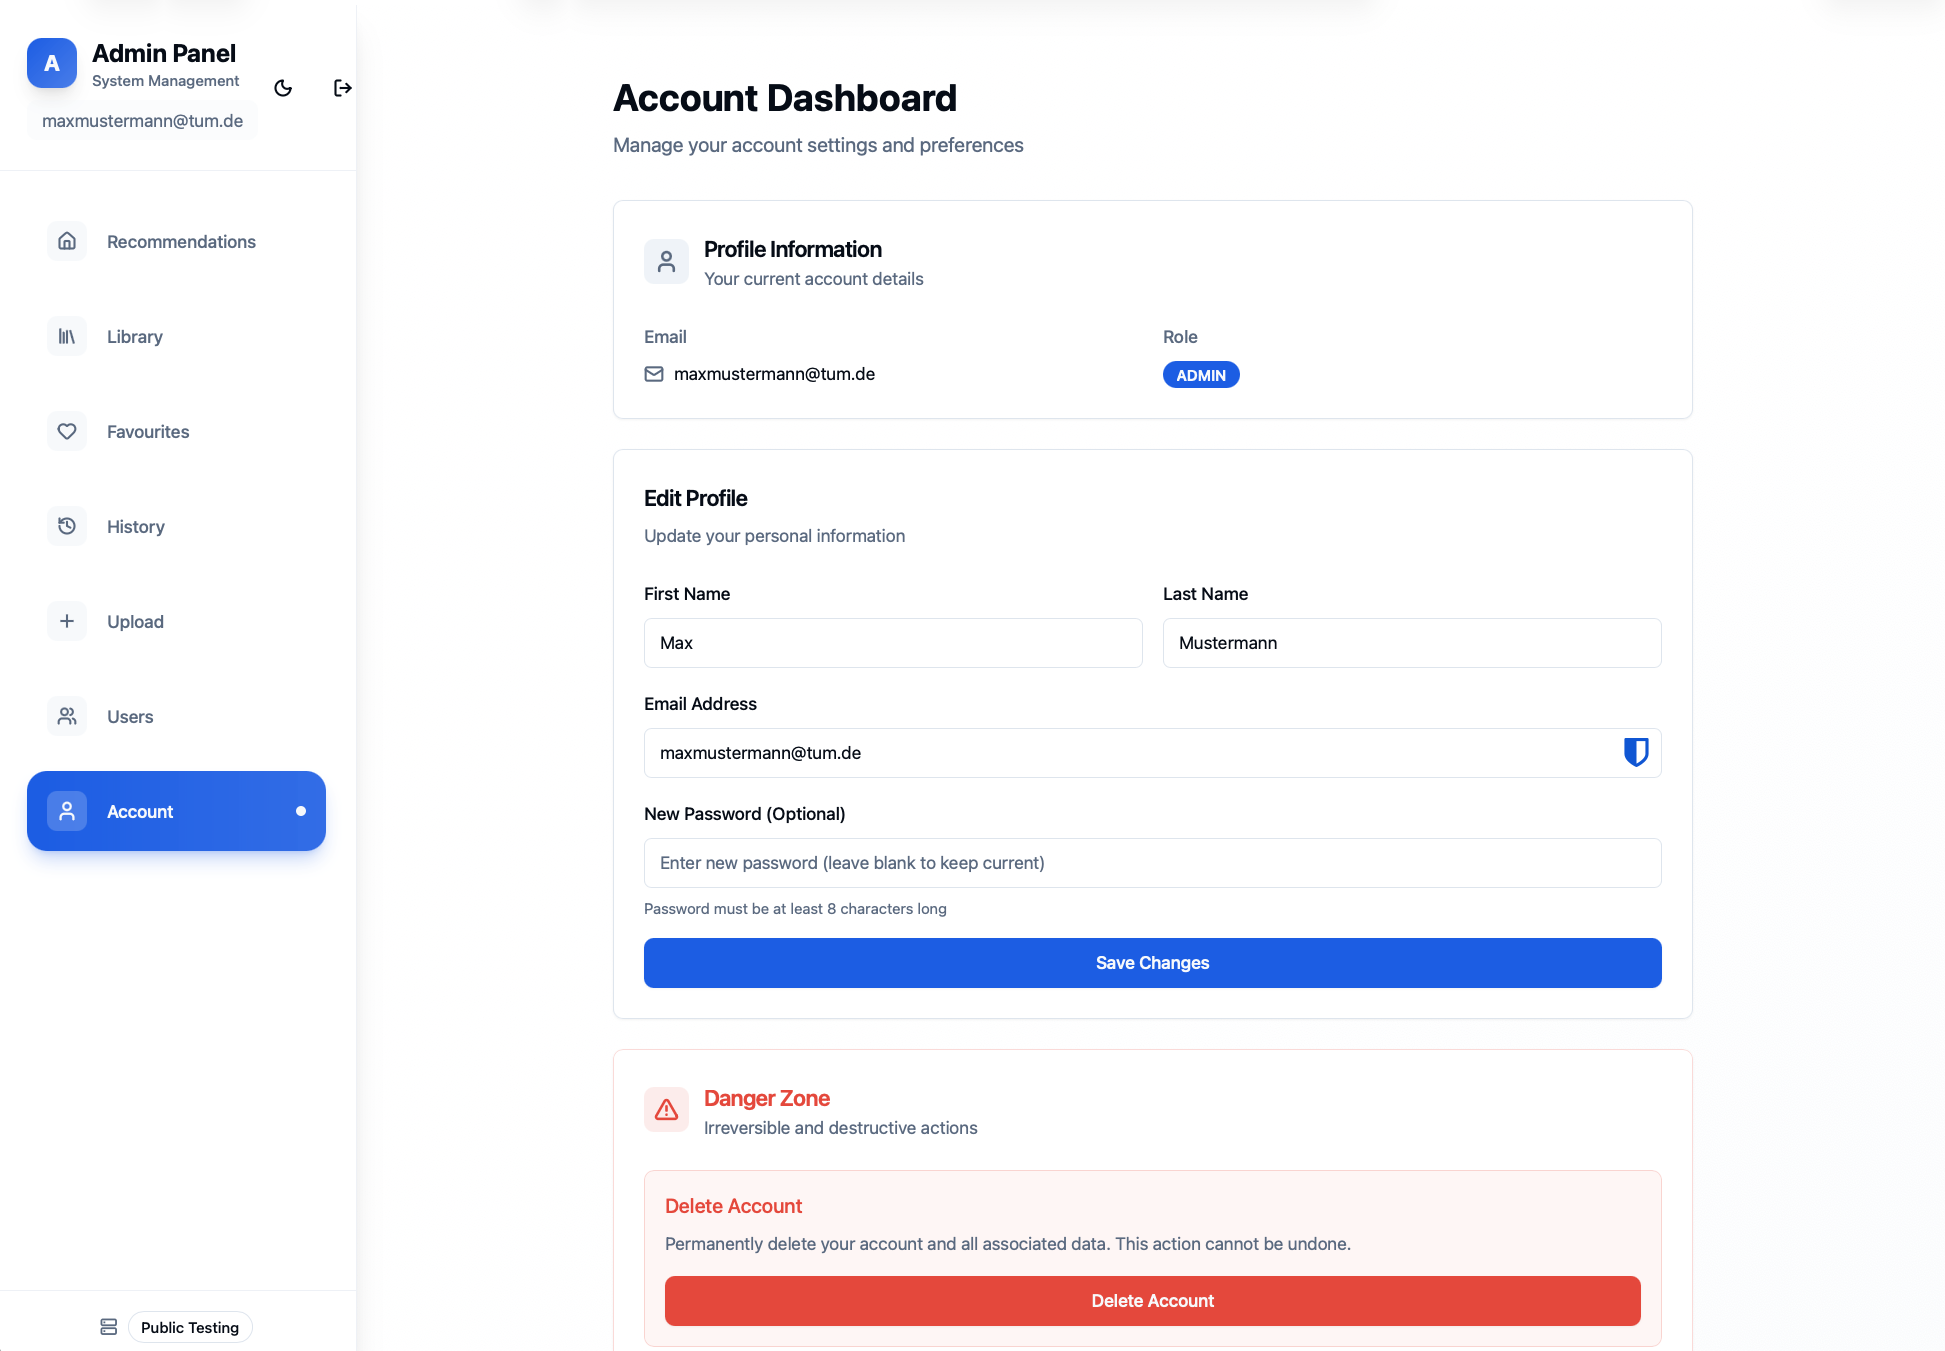Click the Recommendations home icon

(67, 241)
